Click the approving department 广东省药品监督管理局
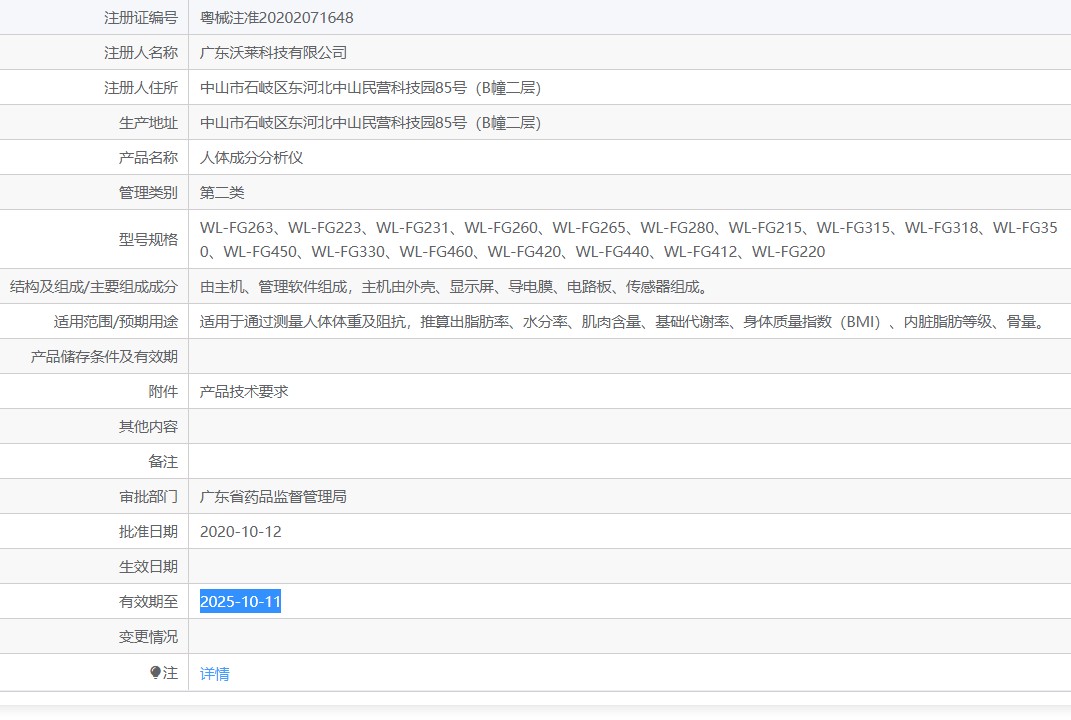Screen dimensions: 1071x720 click(273, 497)
